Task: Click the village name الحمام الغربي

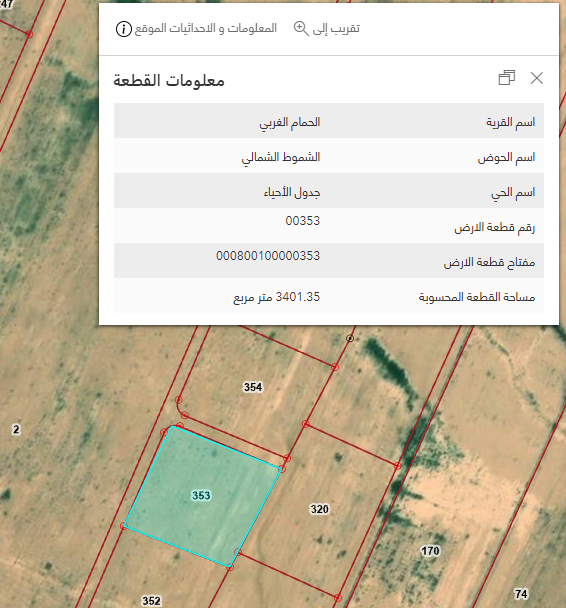Action: pos(290,123)
